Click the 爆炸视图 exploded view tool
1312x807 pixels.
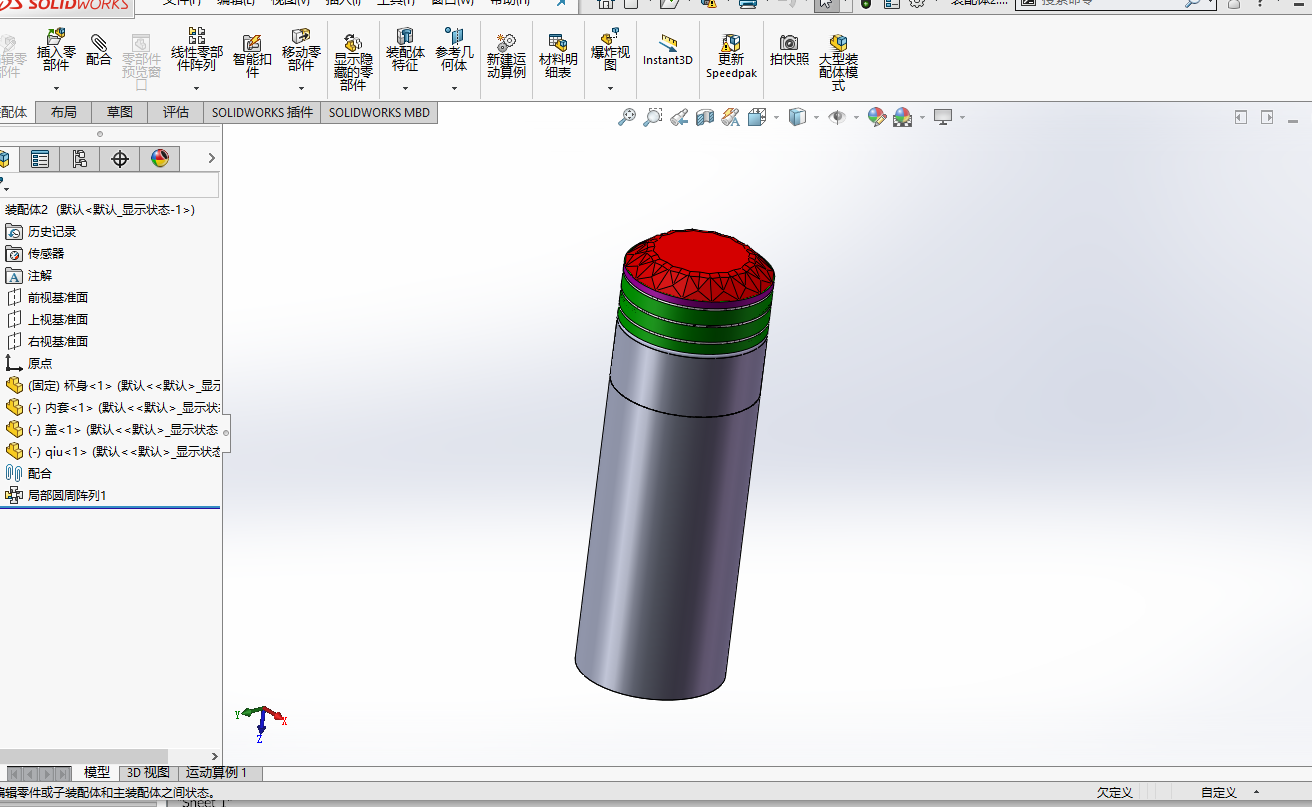[610, 50]
